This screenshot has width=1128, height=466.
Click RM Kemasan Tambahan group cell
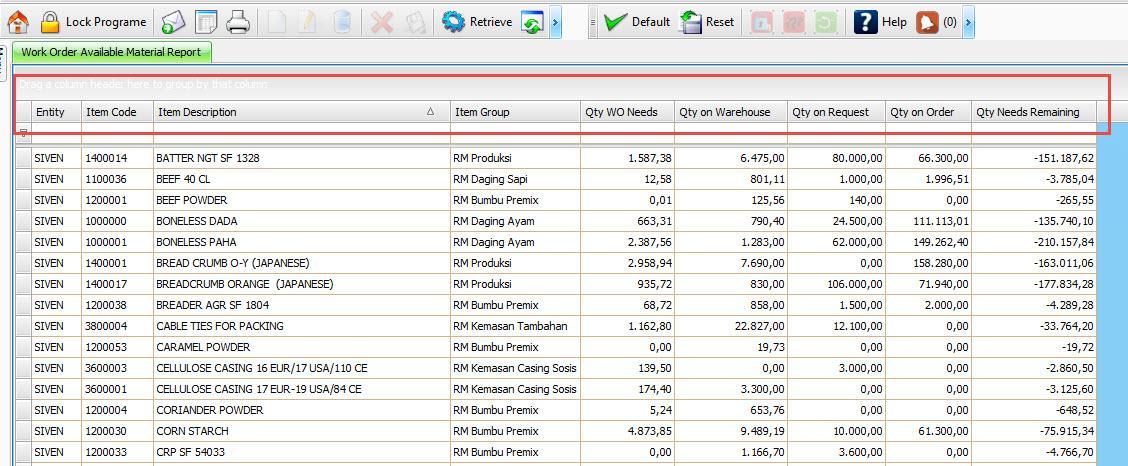[x=515, y=326]
